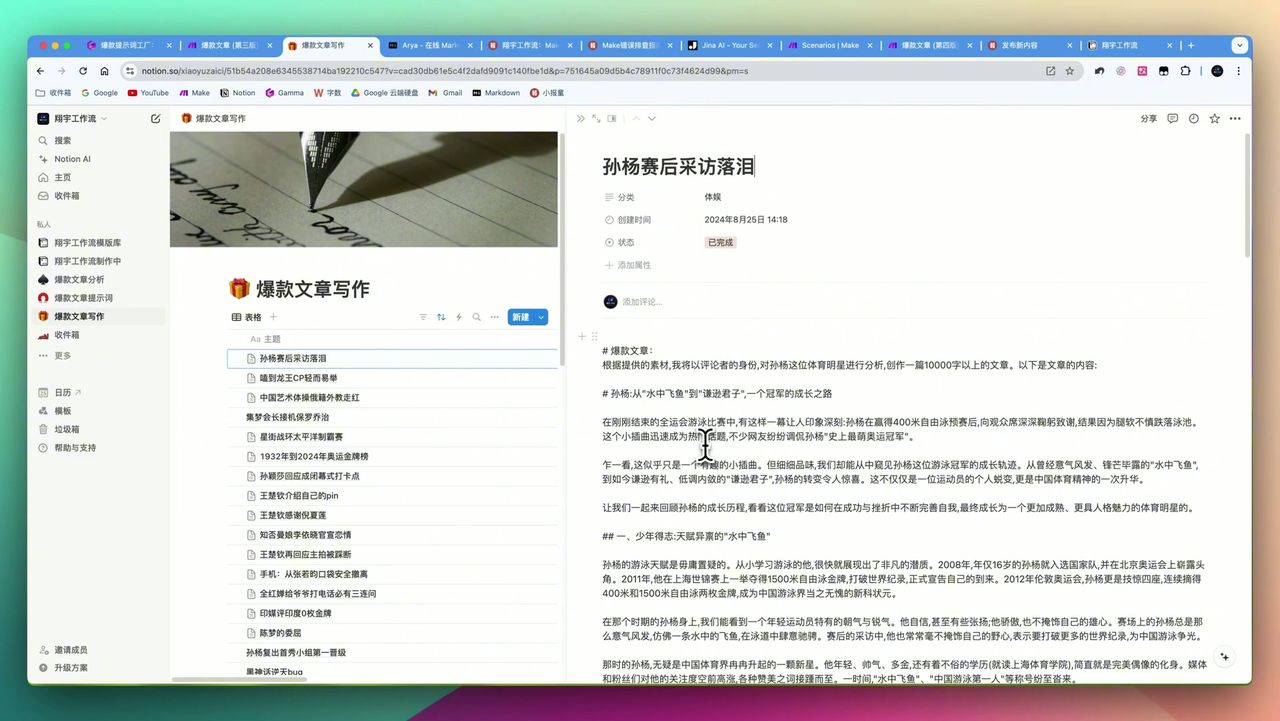This screenshot has height=721, width=1280.
Task: Click the 分享 (Share) button
Action: pos(1147,118)
